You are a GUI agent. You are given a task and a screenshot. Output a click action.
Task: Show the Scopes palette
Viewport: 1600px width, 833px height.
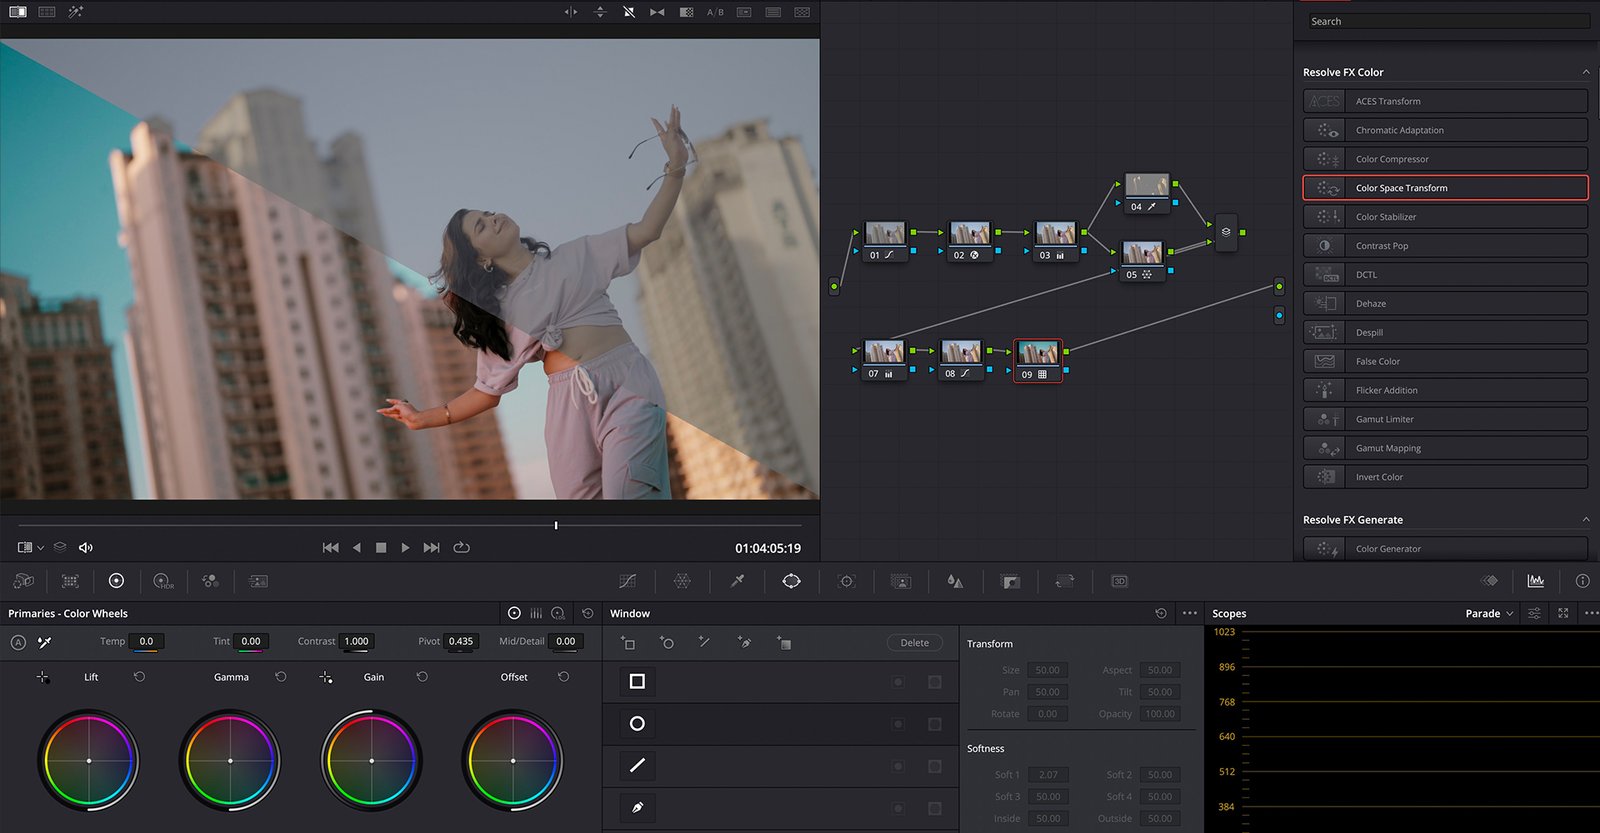(1536, 581)
